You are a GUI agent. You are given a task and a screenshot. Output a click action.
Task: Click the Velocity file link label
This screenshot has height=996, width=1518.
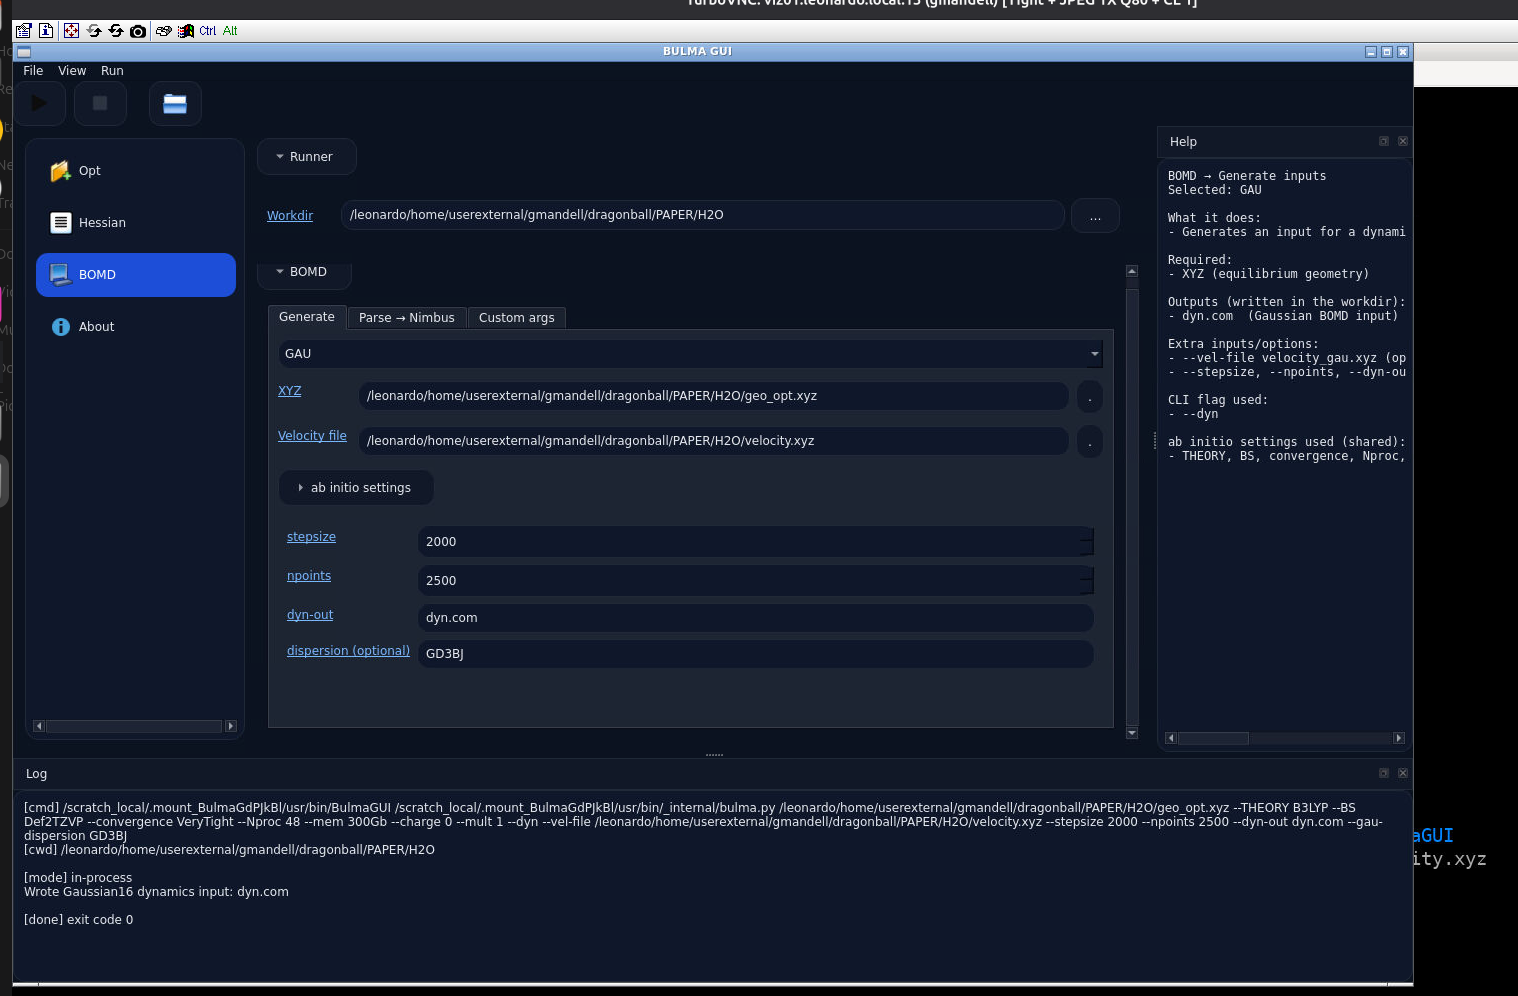pyautogui.click(x=312, y=436)
